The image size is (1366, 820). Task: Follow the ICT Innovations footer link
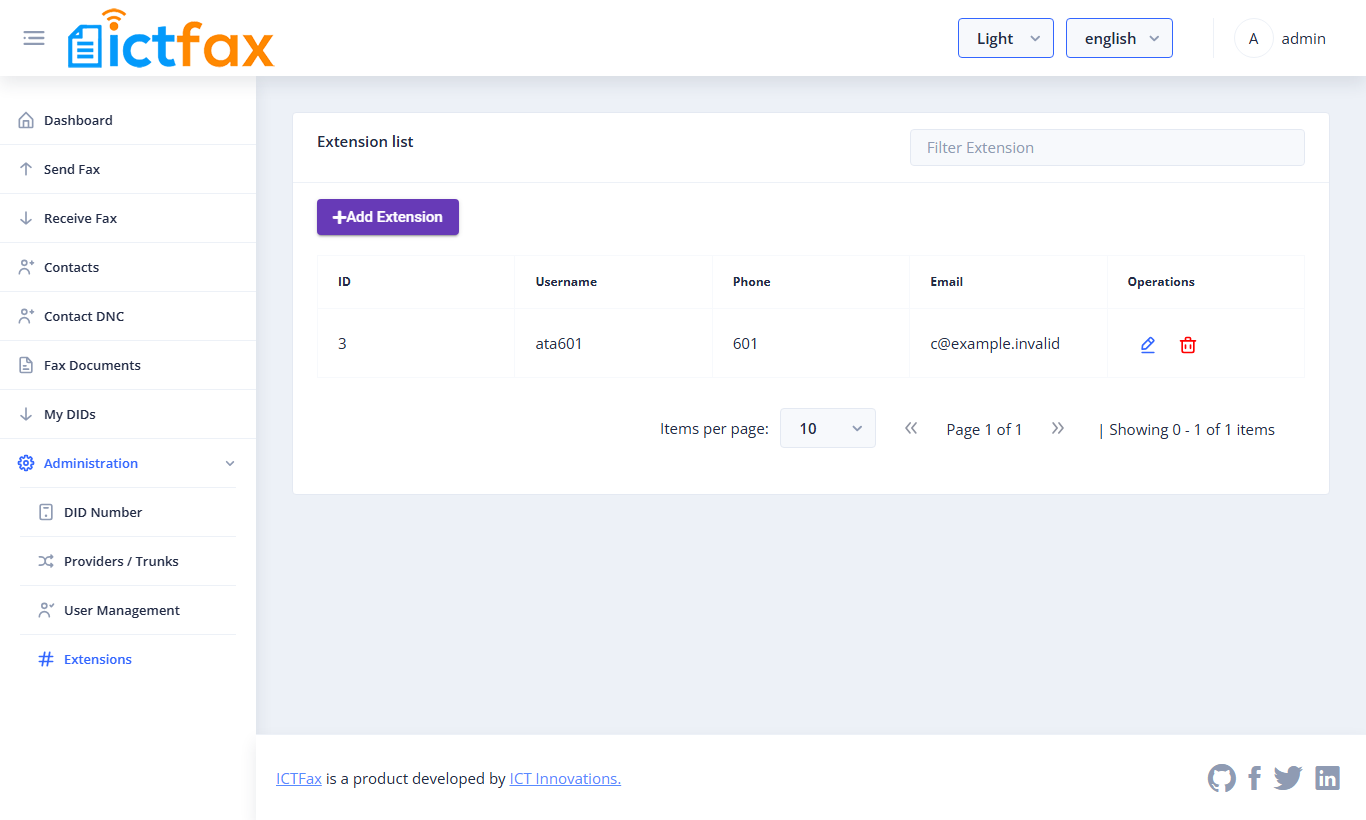coord(565,778)
